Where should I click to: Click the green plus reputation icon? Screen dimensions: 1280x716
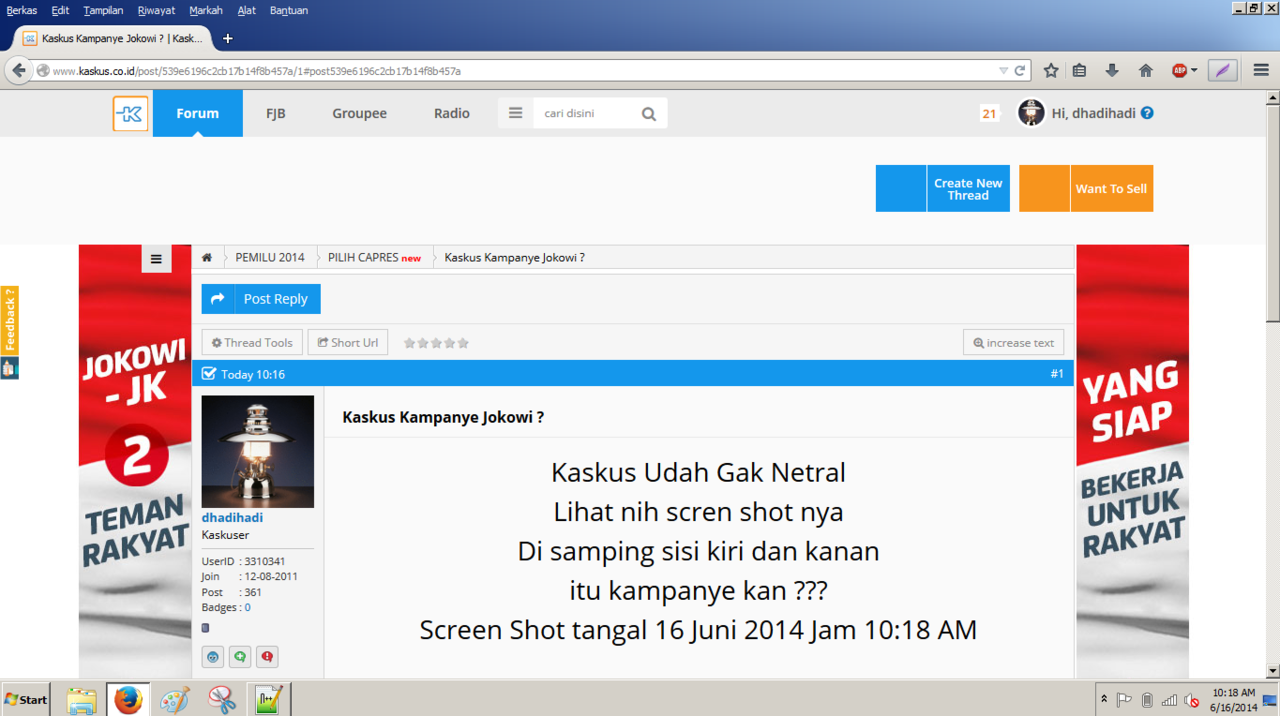coord(240,657)
